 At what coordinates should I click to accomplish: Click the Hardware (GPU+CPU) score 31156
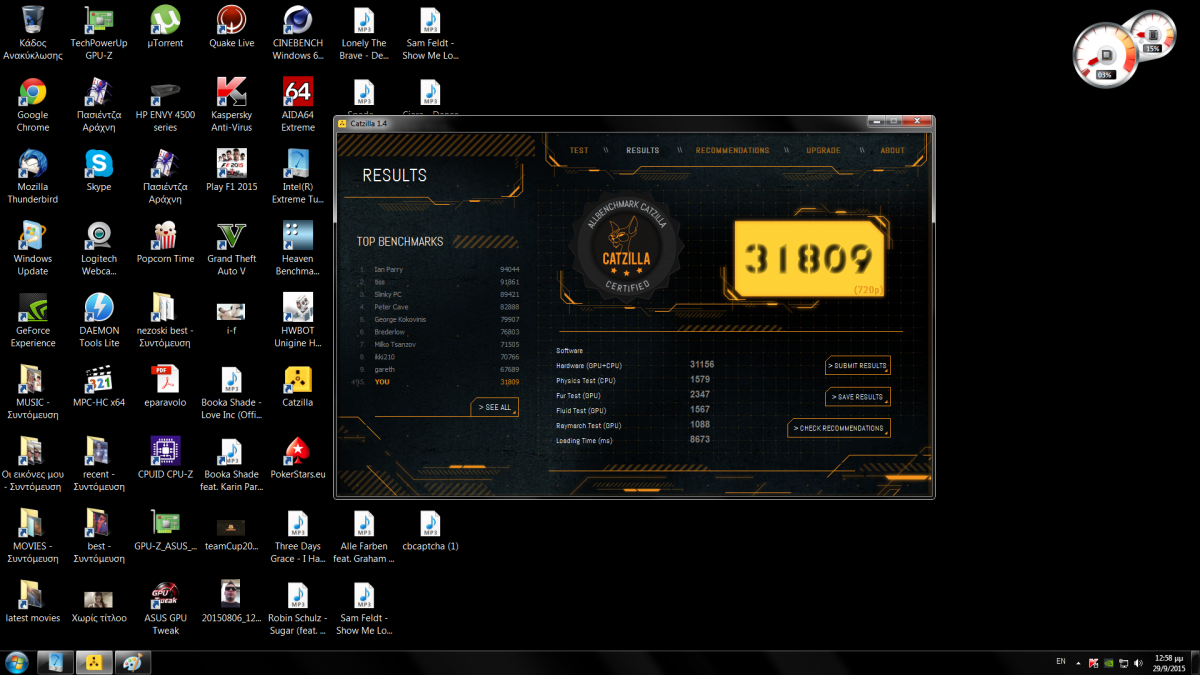click(702, 364)
